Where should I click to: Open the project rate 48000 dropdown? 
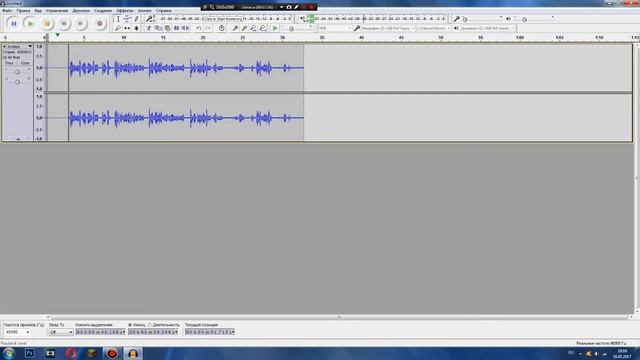pyautogui.click(x=17, y=332)
